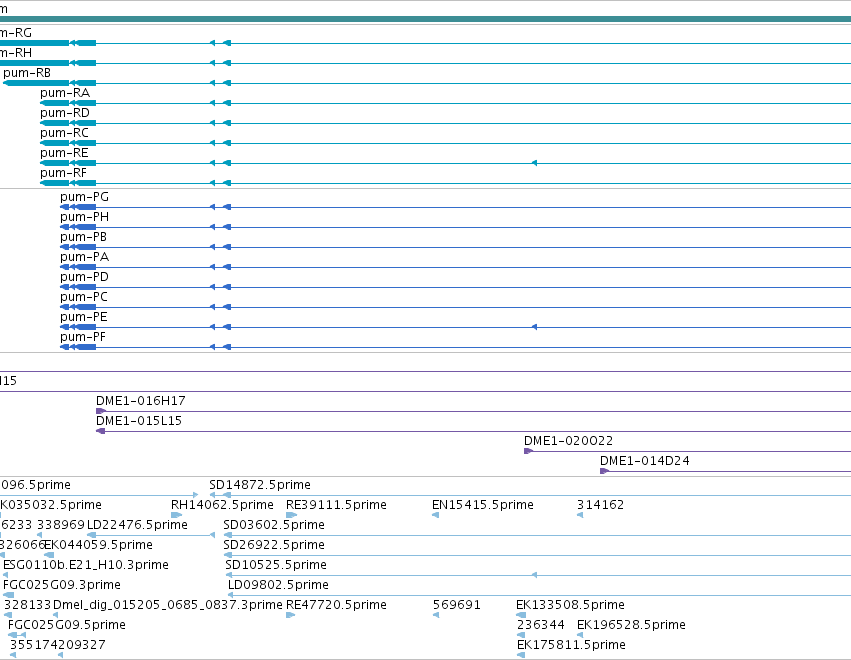Select the SD10525.5prime EST label
Screen dimensions: 851x660
276,566
